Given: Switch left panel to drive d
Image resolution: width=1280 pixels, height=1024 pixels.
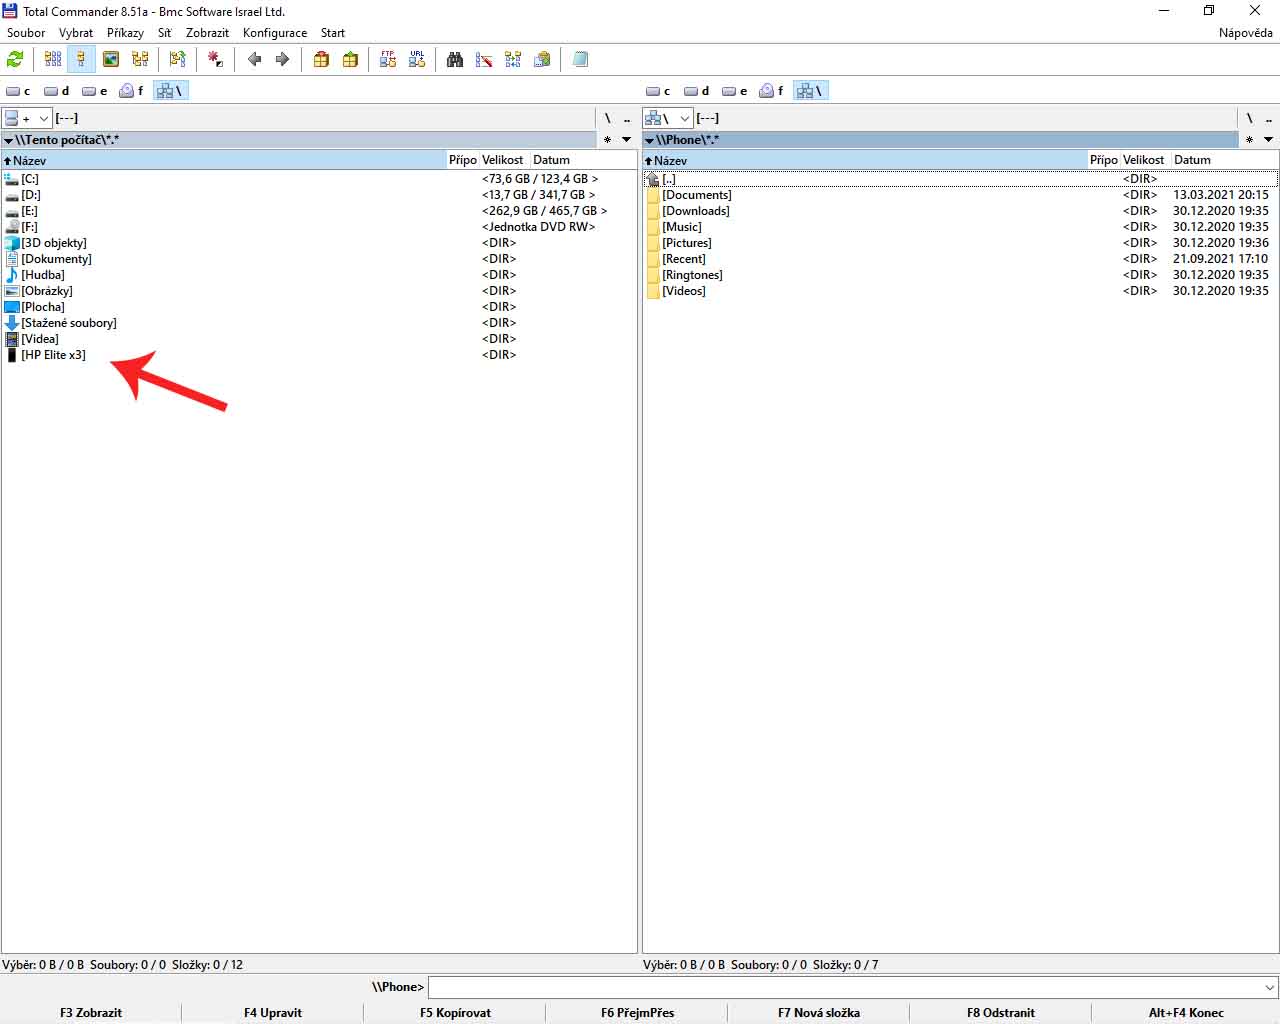Looking at the screenshot, I should 57,91.
